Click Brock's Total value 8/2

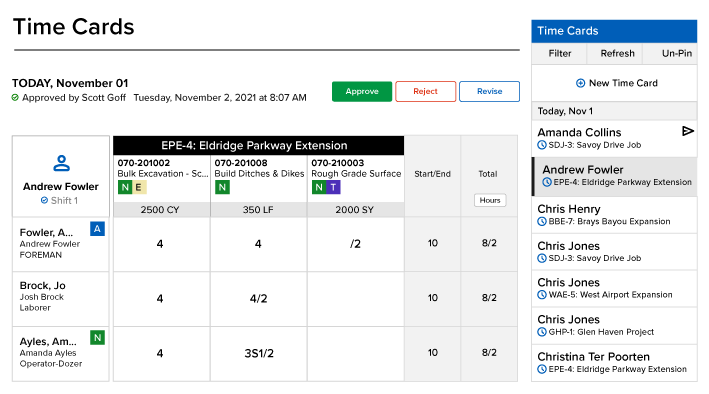point(489,298)
